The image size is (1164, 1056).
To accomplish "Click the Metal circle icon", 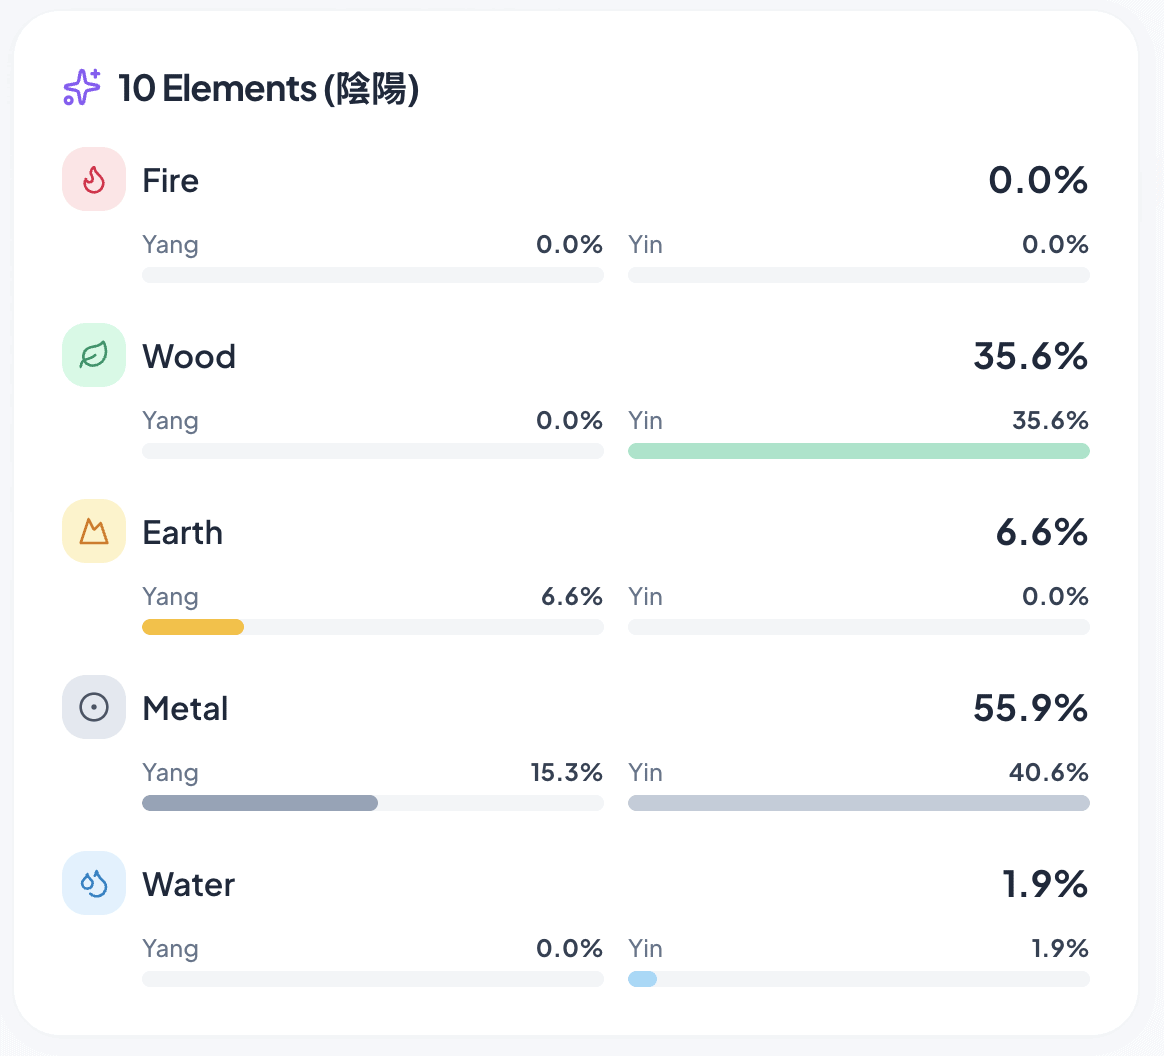I will pyautogui.click(x=94, y=707).
